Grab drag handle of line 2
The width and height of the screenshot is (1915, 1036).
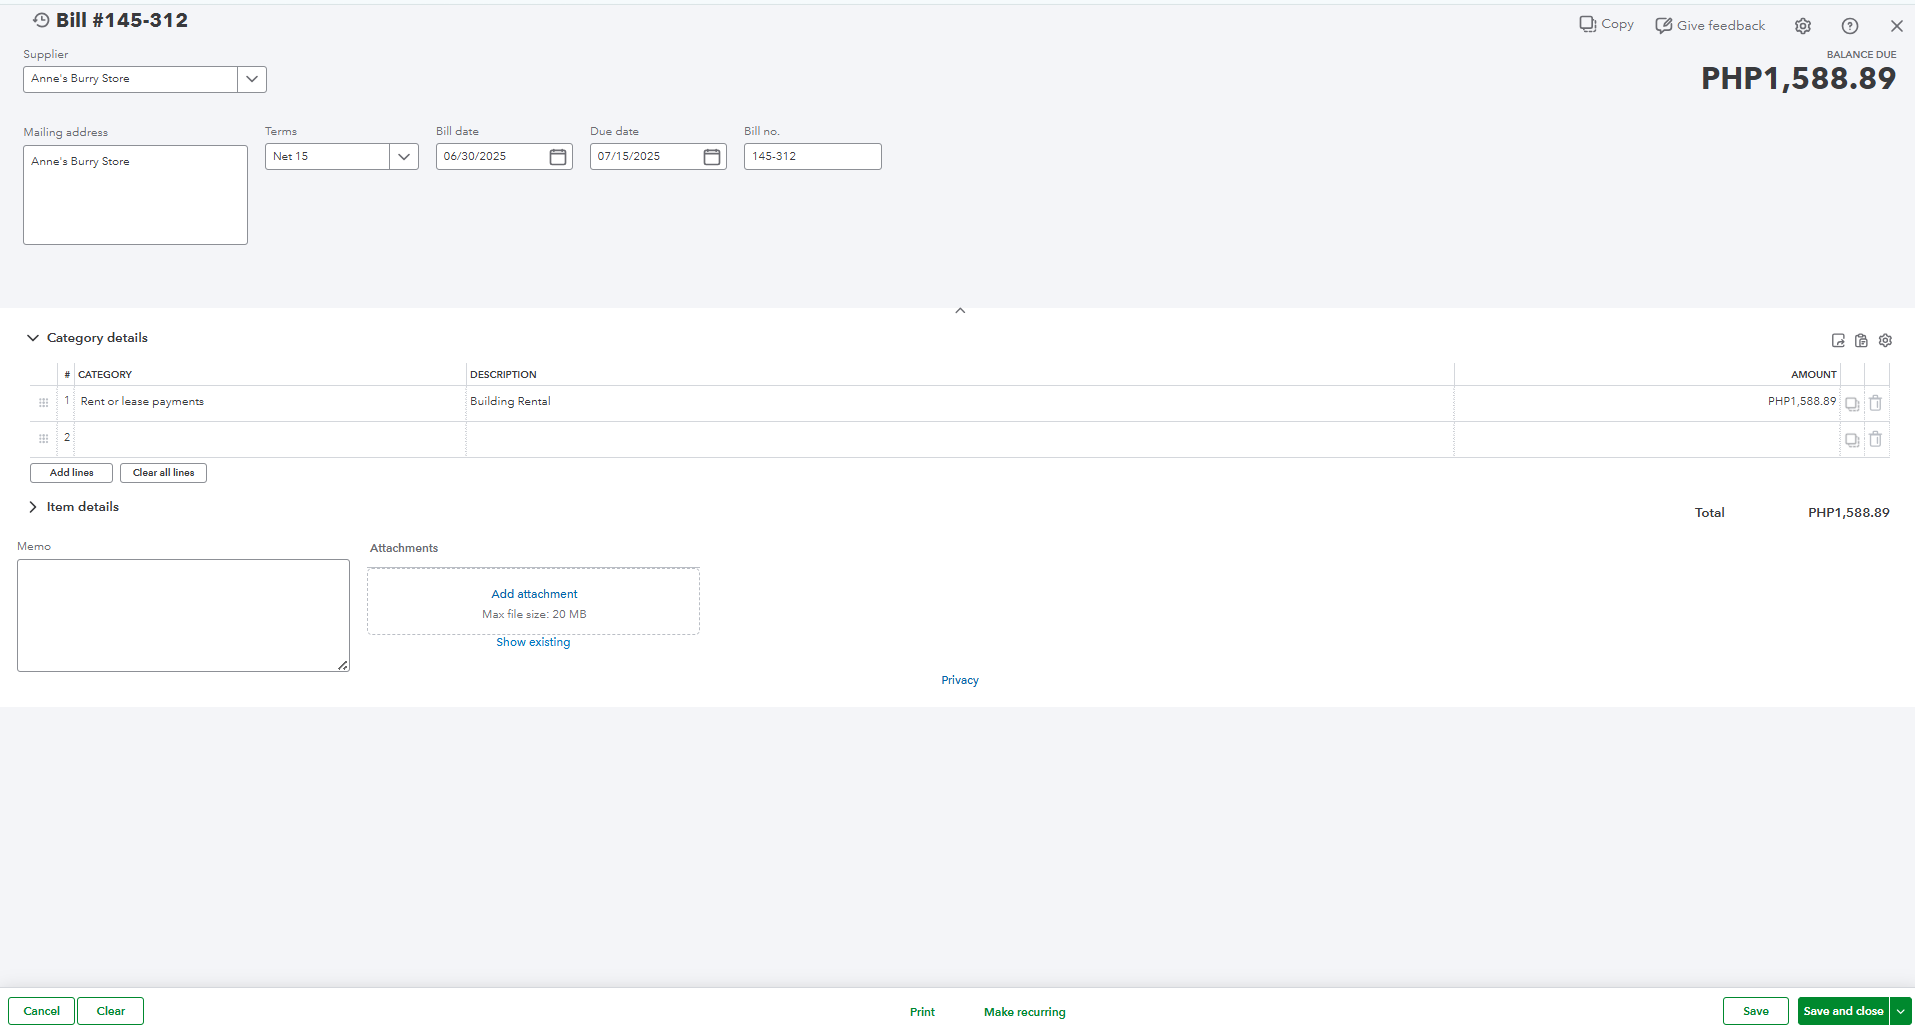(43, 439)
